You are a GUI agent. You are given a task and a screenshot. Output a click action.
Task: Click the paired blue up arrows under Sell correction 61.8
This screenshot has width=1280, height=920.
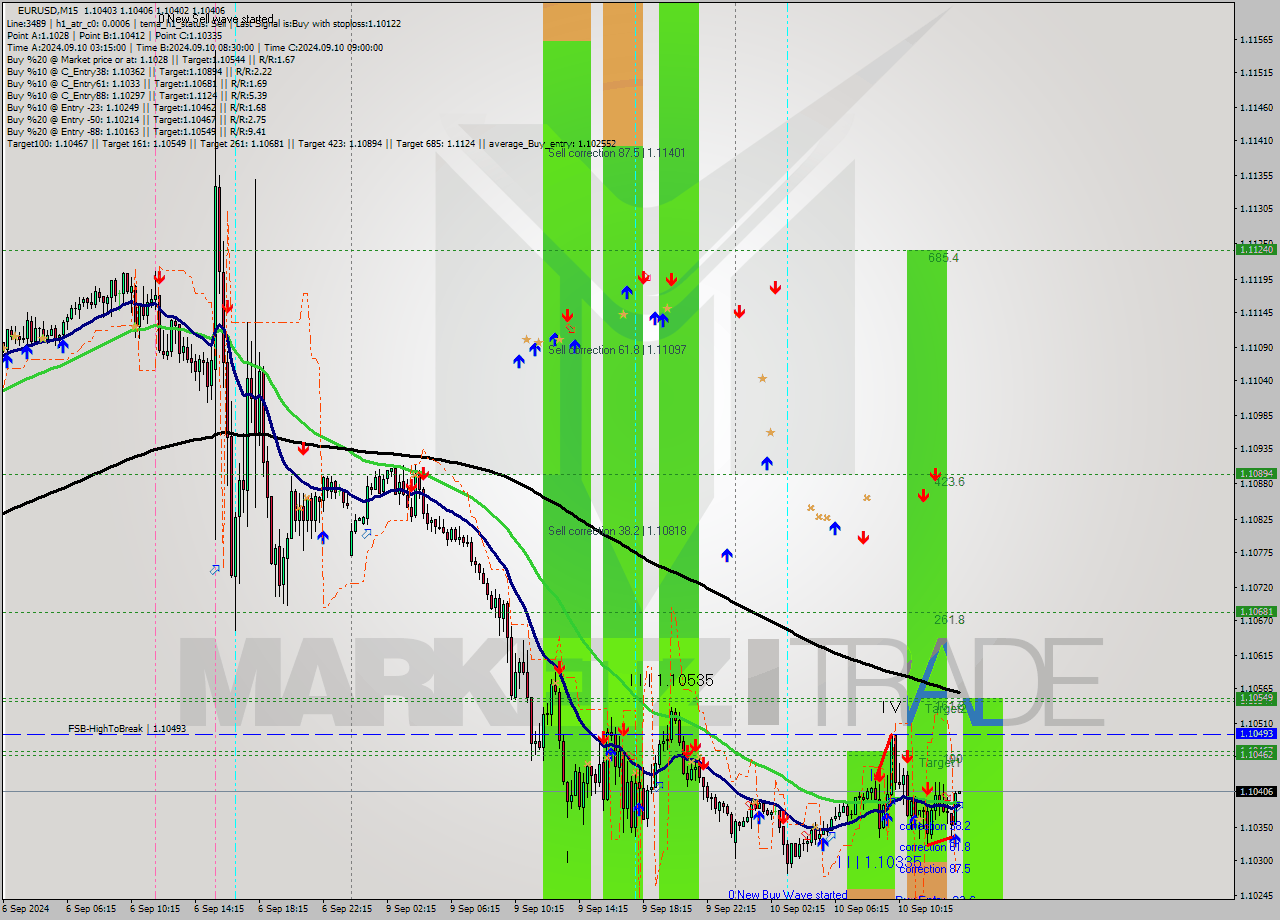(x=658, y=318)
